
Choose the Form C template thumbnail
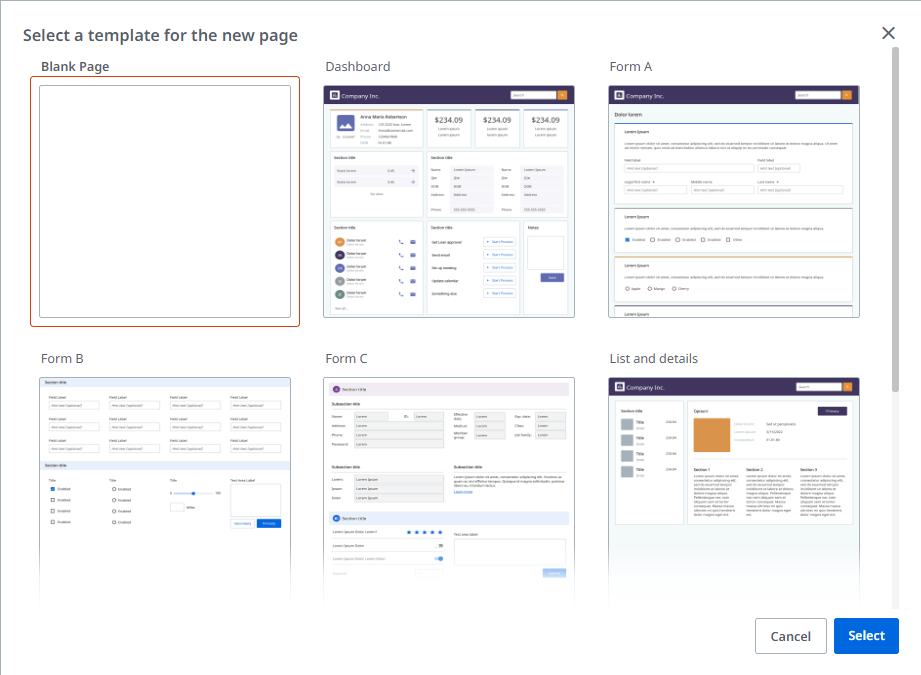tap(449, 492)
